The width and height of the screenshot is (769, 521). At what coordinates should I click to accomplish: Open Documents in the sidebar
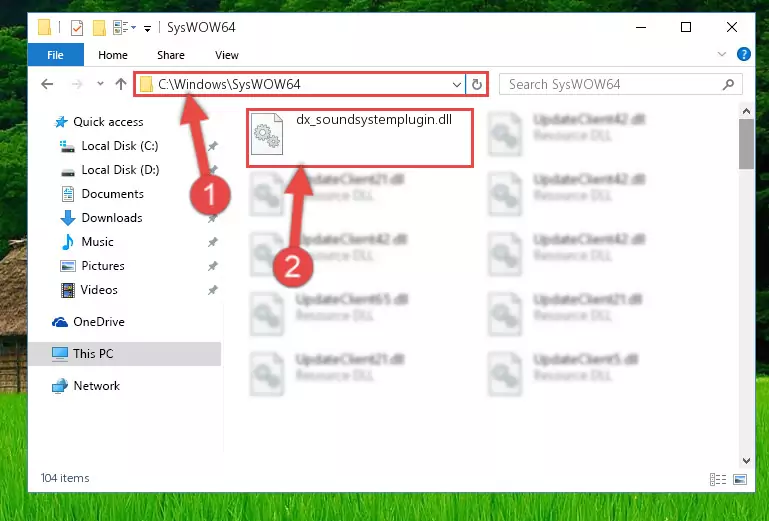pyautogui.click(x=112, y=194)
